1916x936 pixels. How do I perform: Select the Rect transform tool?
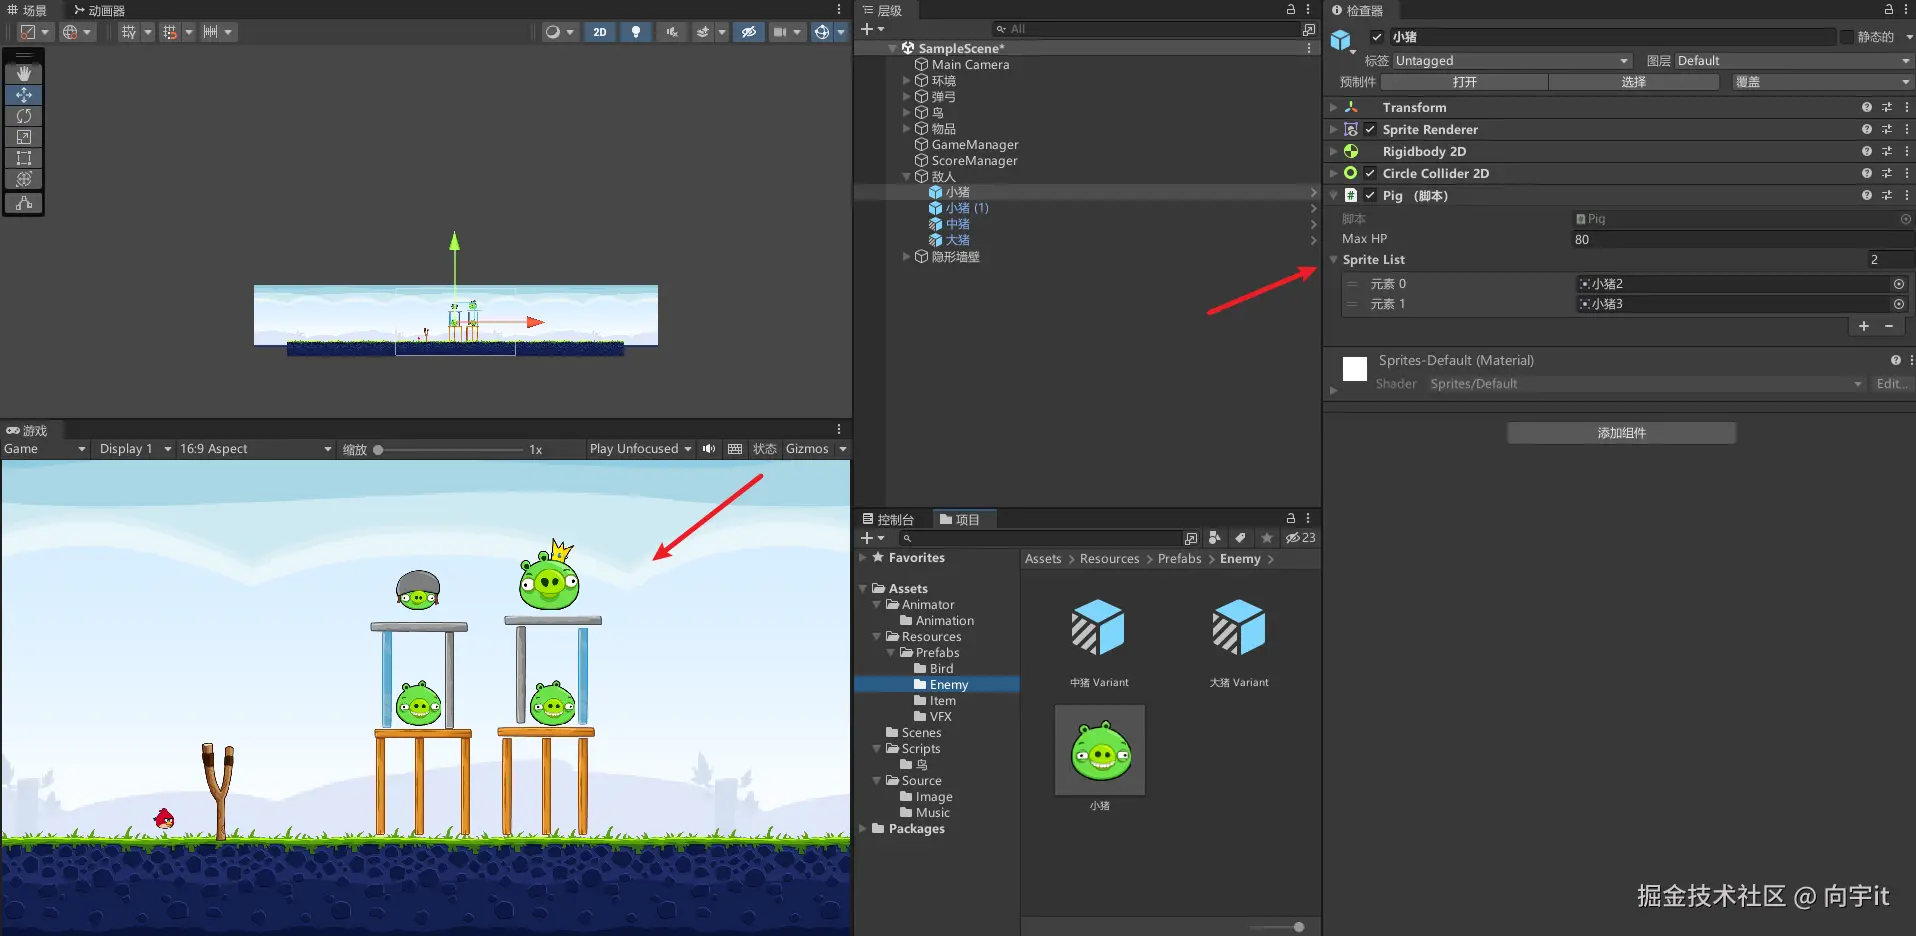tap(24, 158)
